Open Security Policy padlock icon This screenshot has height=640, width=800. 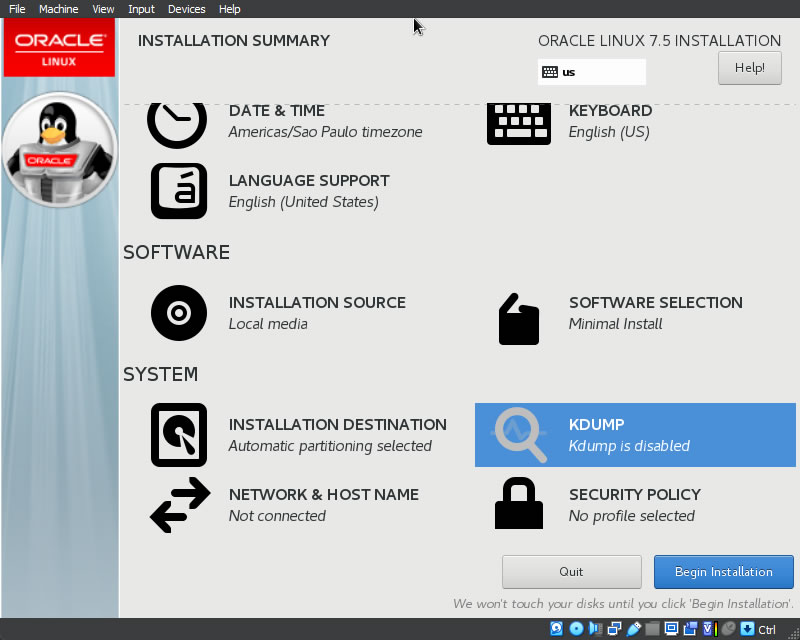pos(519,503)
